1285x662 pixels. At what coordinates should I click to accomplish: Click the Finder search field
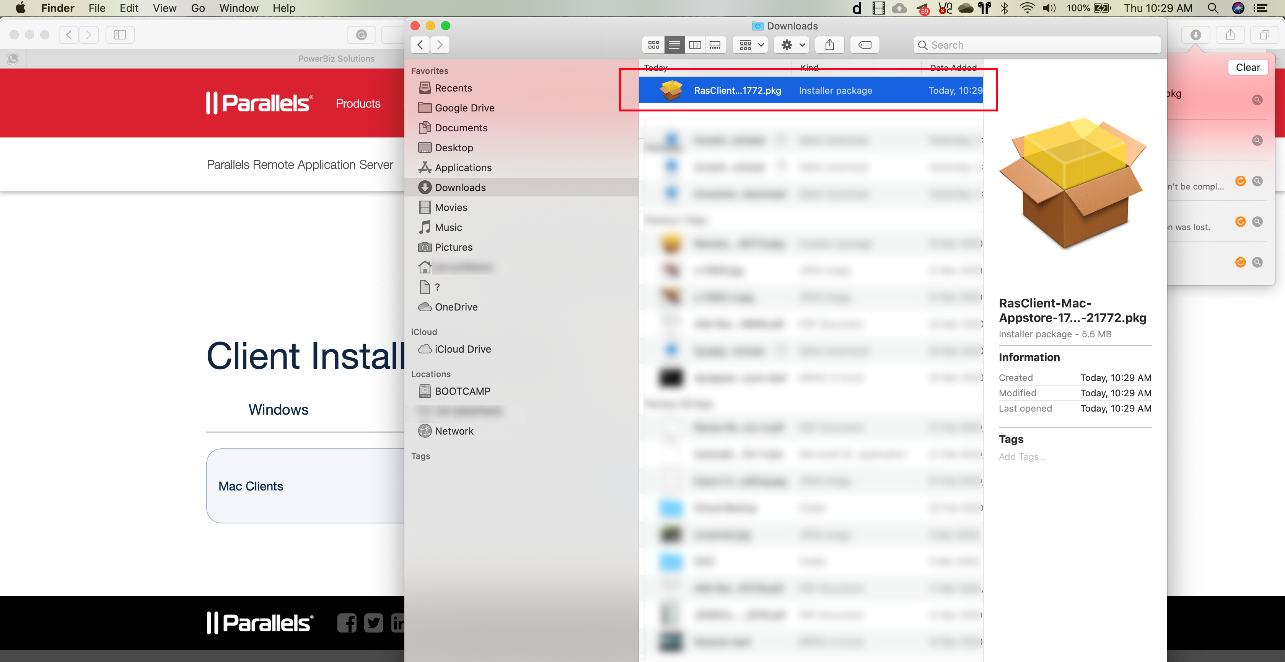(x=1037, y=45)
